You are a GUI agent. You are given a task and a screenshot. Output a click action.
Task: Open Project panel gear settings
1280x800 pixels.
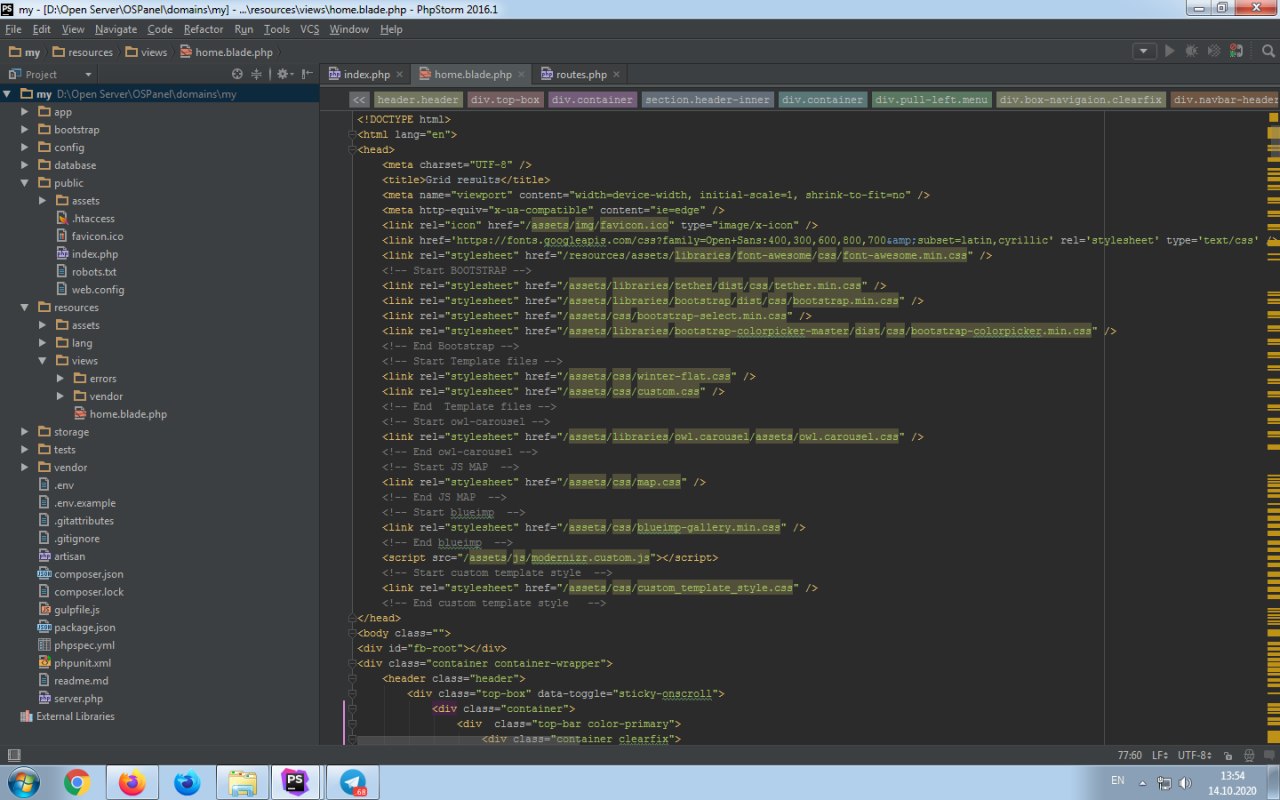[x=284, y=74]
